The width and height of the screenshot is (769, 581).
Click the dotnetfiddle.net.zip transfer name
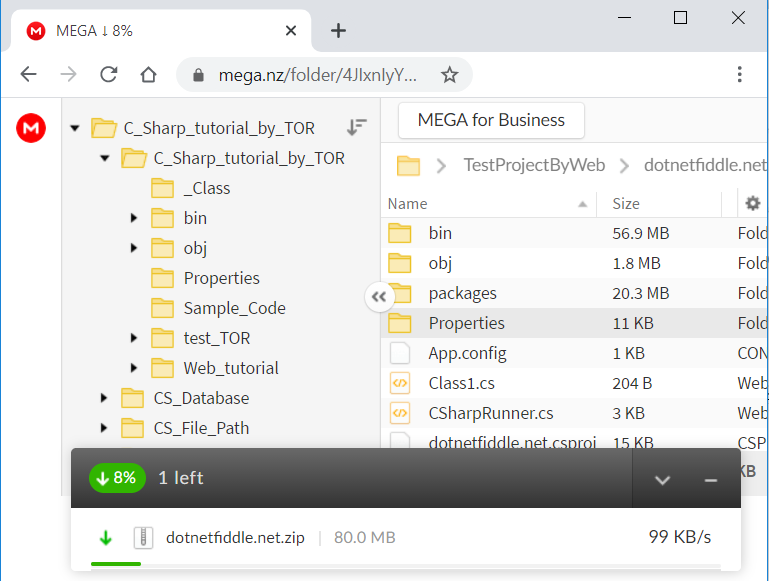click(235, 538)
